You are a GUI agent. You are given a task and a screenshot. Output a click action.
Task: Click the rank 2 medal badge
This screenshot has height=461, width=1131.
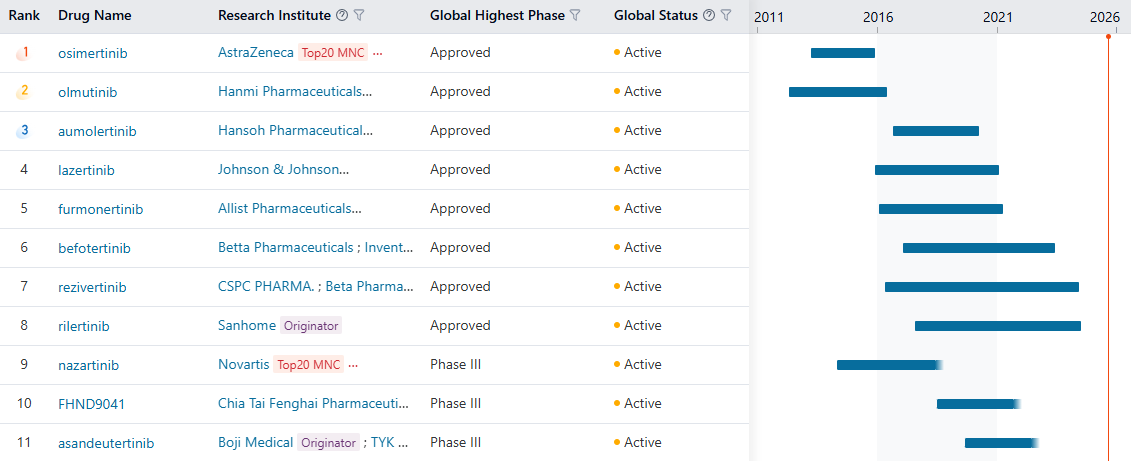(24, 91)
